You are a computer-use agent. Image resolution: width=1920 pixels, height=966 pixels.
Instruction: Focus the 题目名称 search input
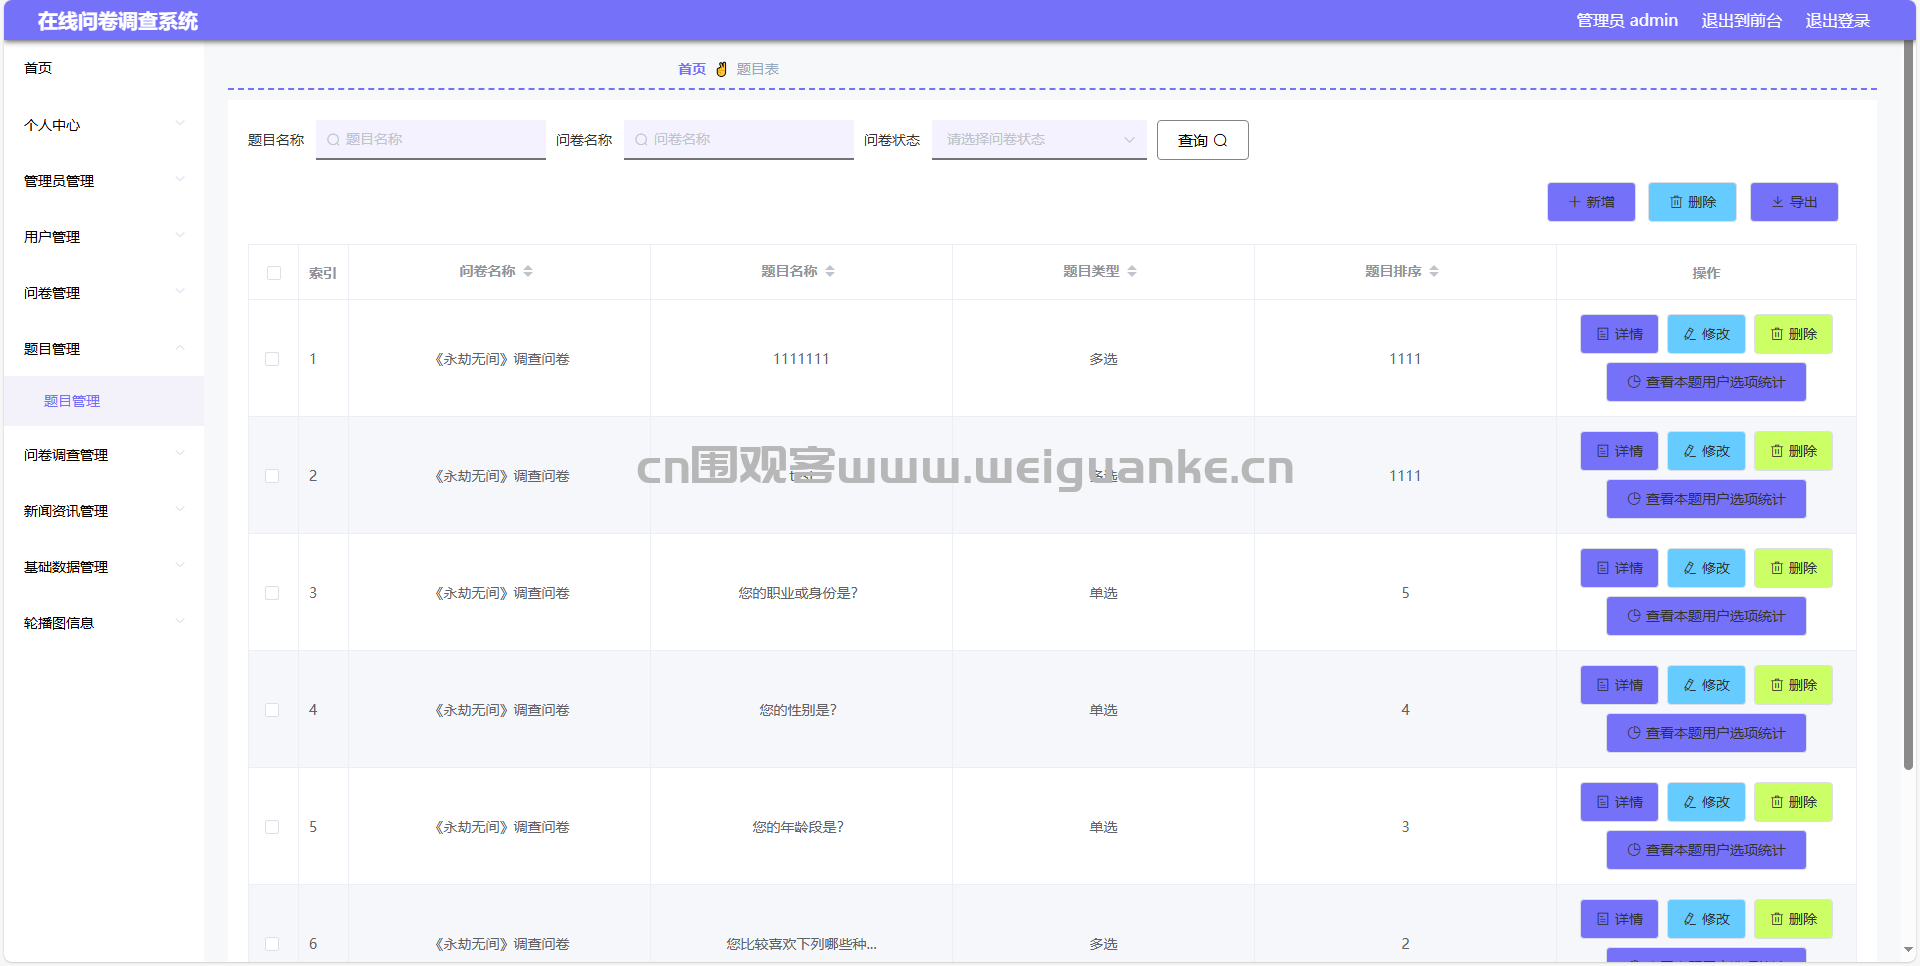click(431, 140)
